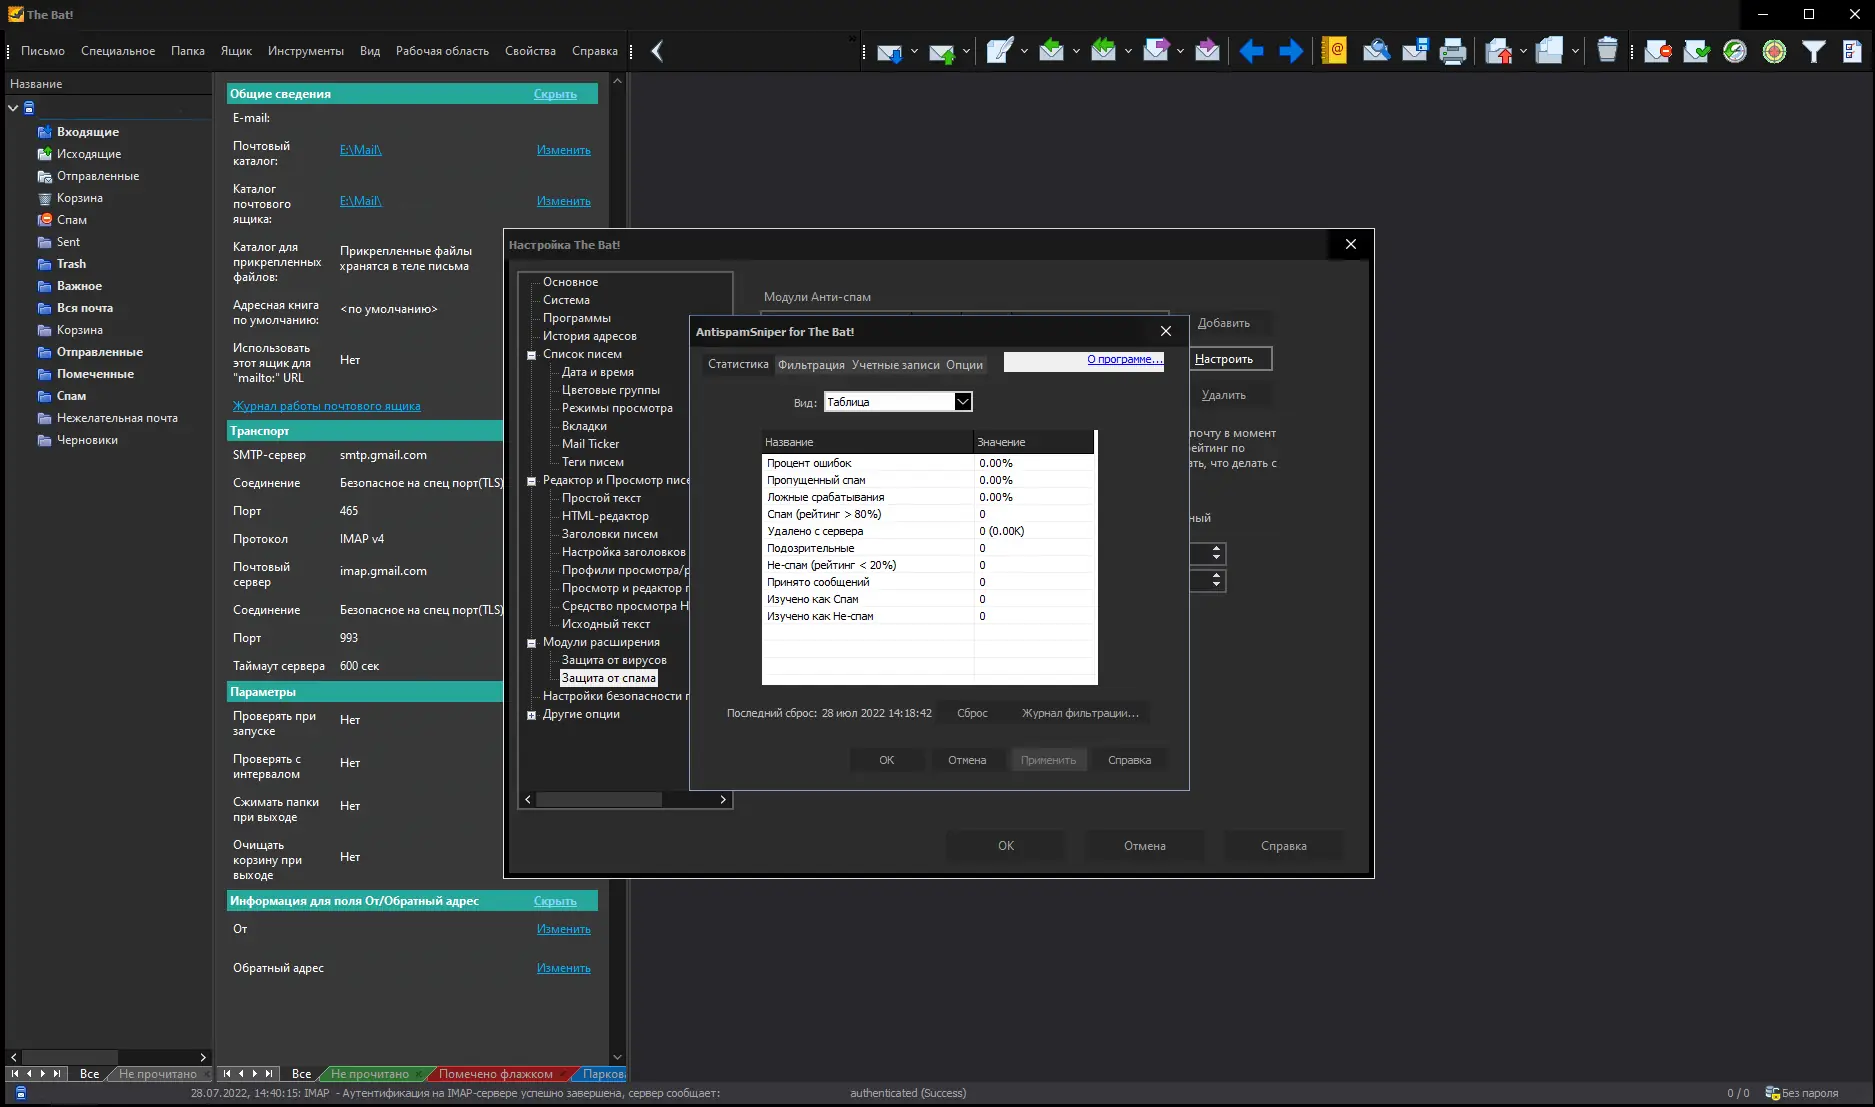
Task: Click the account icon in the status bar
Action: click(x=21, y=1093)
